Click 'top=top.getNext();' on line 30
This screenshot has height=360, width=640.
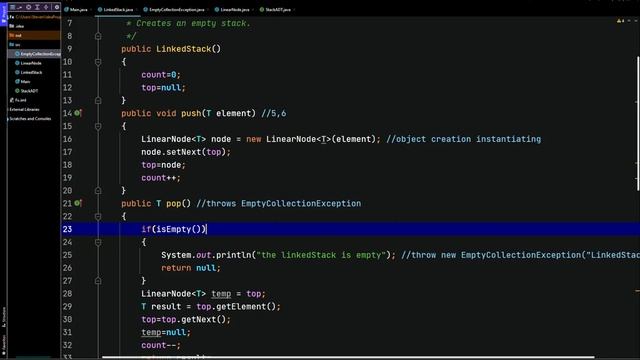[x=186, y=319]
